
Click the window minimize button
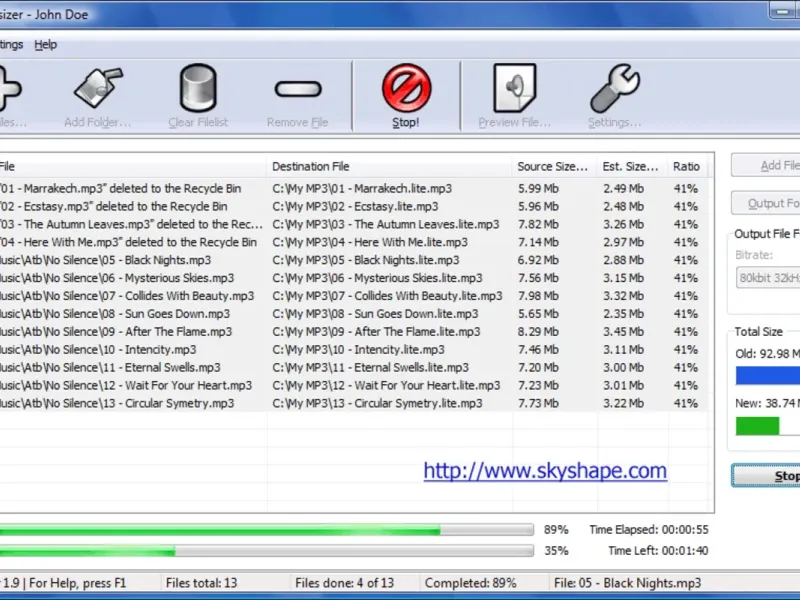pyautogui.click(x=783, y=11)
